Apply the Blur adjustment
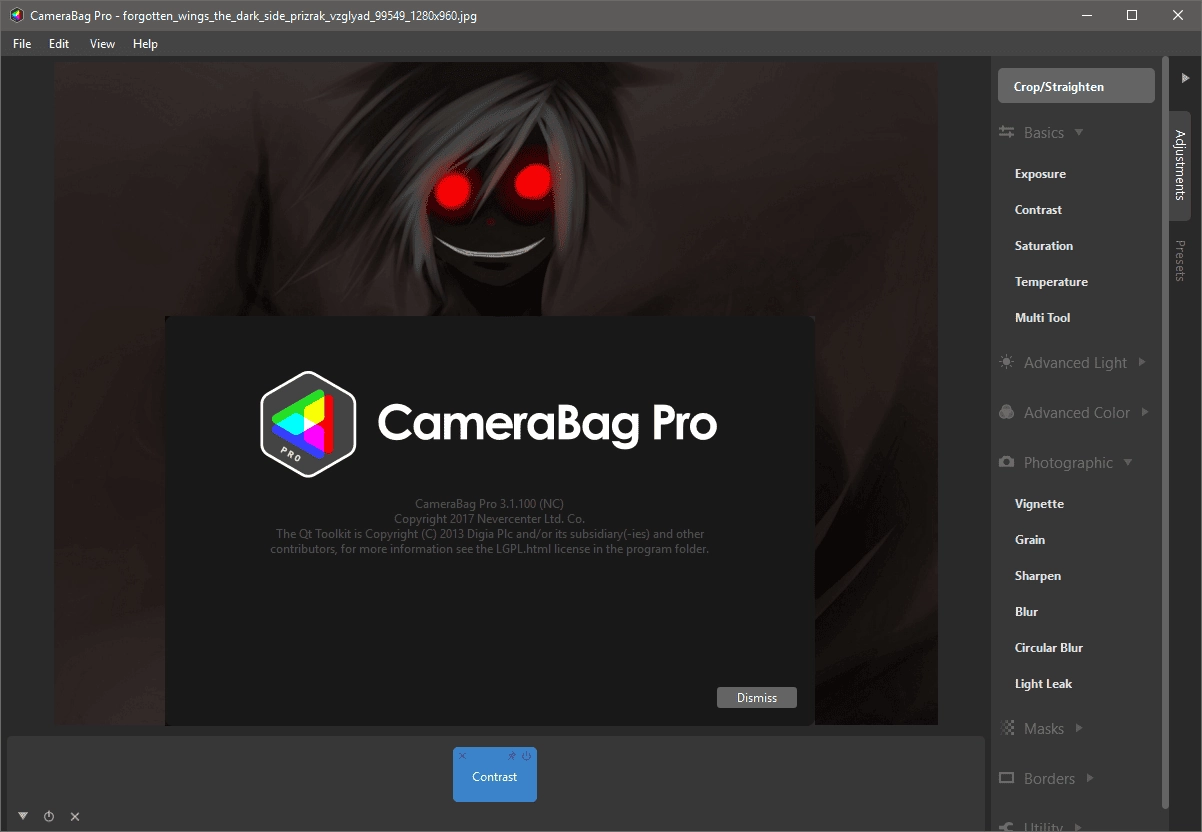This screenshot has width=1202, height=832. tap(1026, 612)
